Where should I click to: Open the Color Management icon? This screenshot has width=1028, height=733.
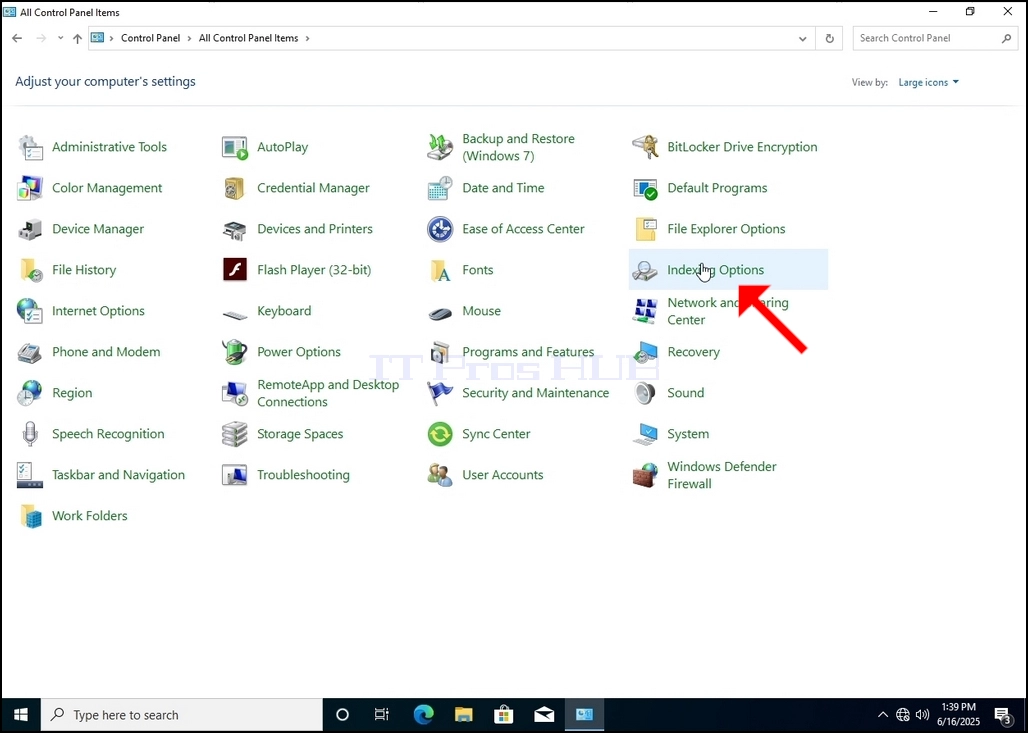(30, 188)
